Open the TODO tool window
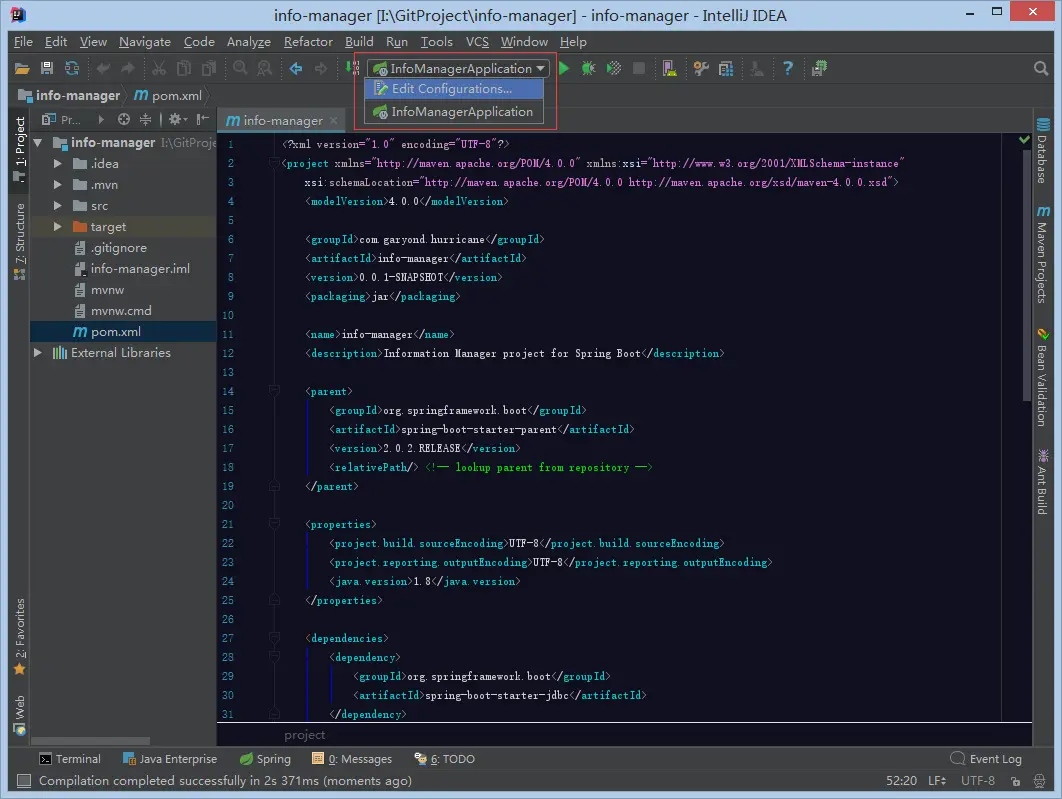1062x799 pixels. 444,759
